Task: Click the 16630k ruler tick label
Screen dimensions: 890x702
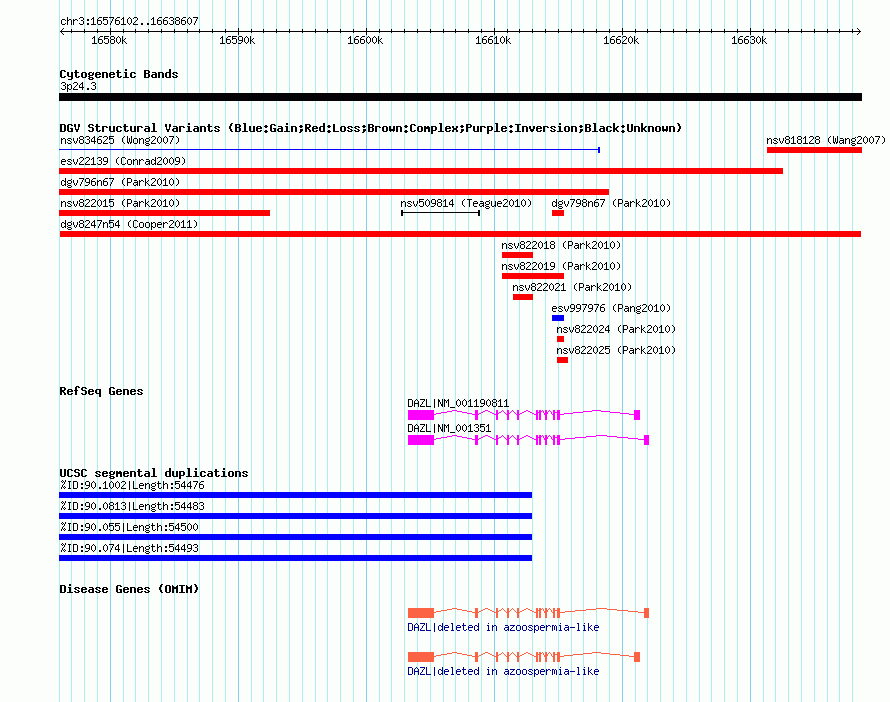Action: click(x=749, y=40)
